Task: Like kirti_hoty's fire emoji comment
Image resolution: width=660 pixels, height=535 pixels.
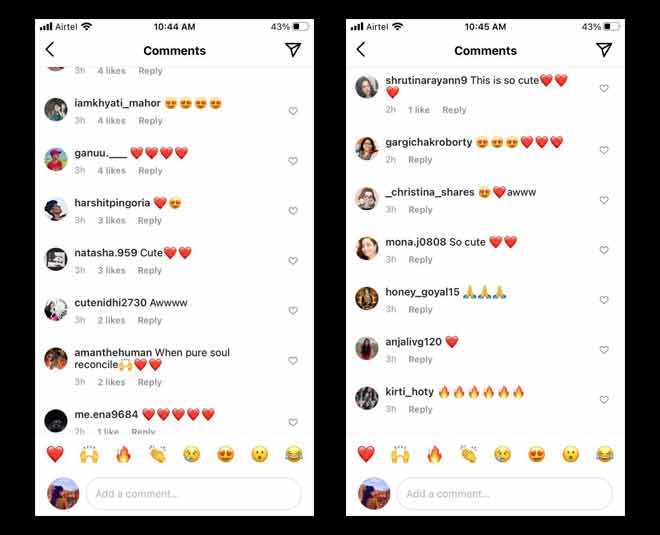Action: [x=604, y=399]
